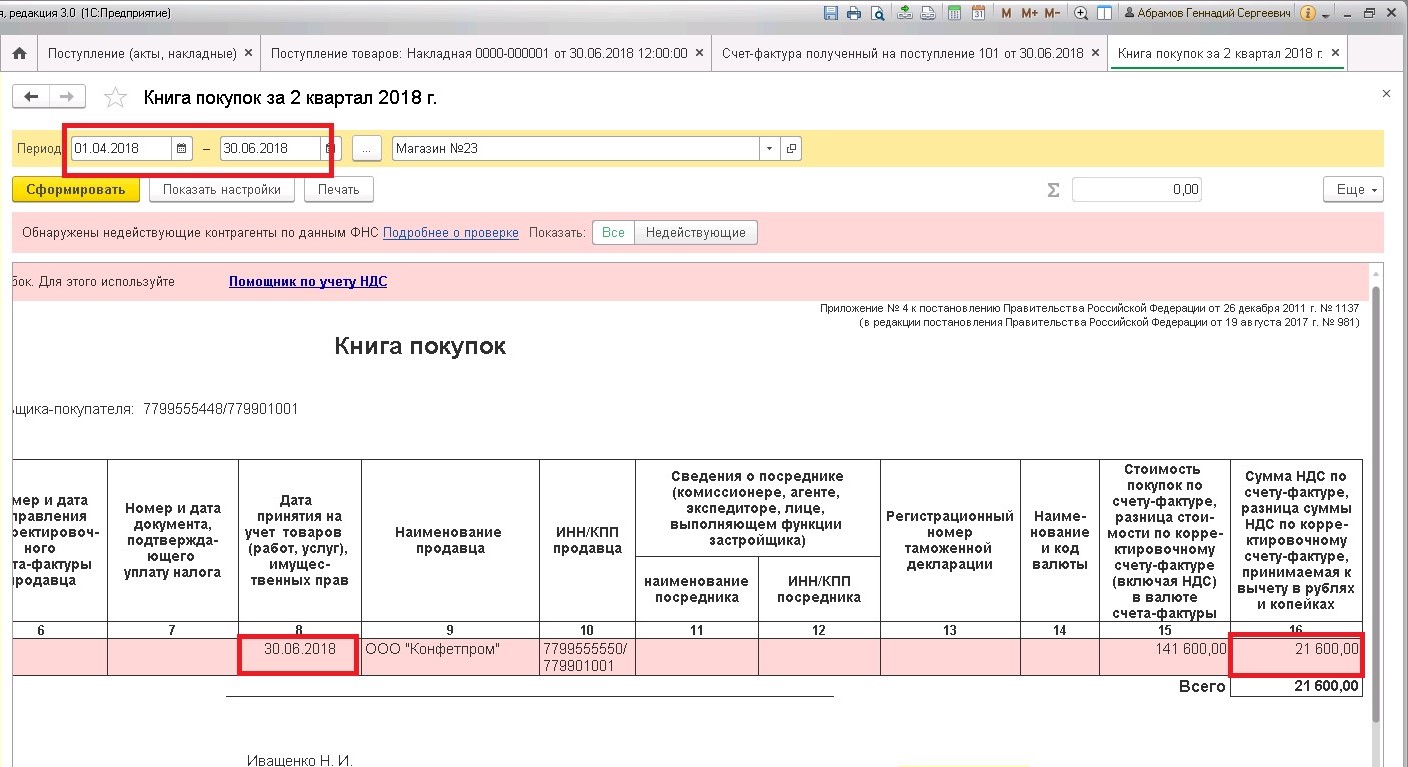Open the organization card icon

click(791, 148)
